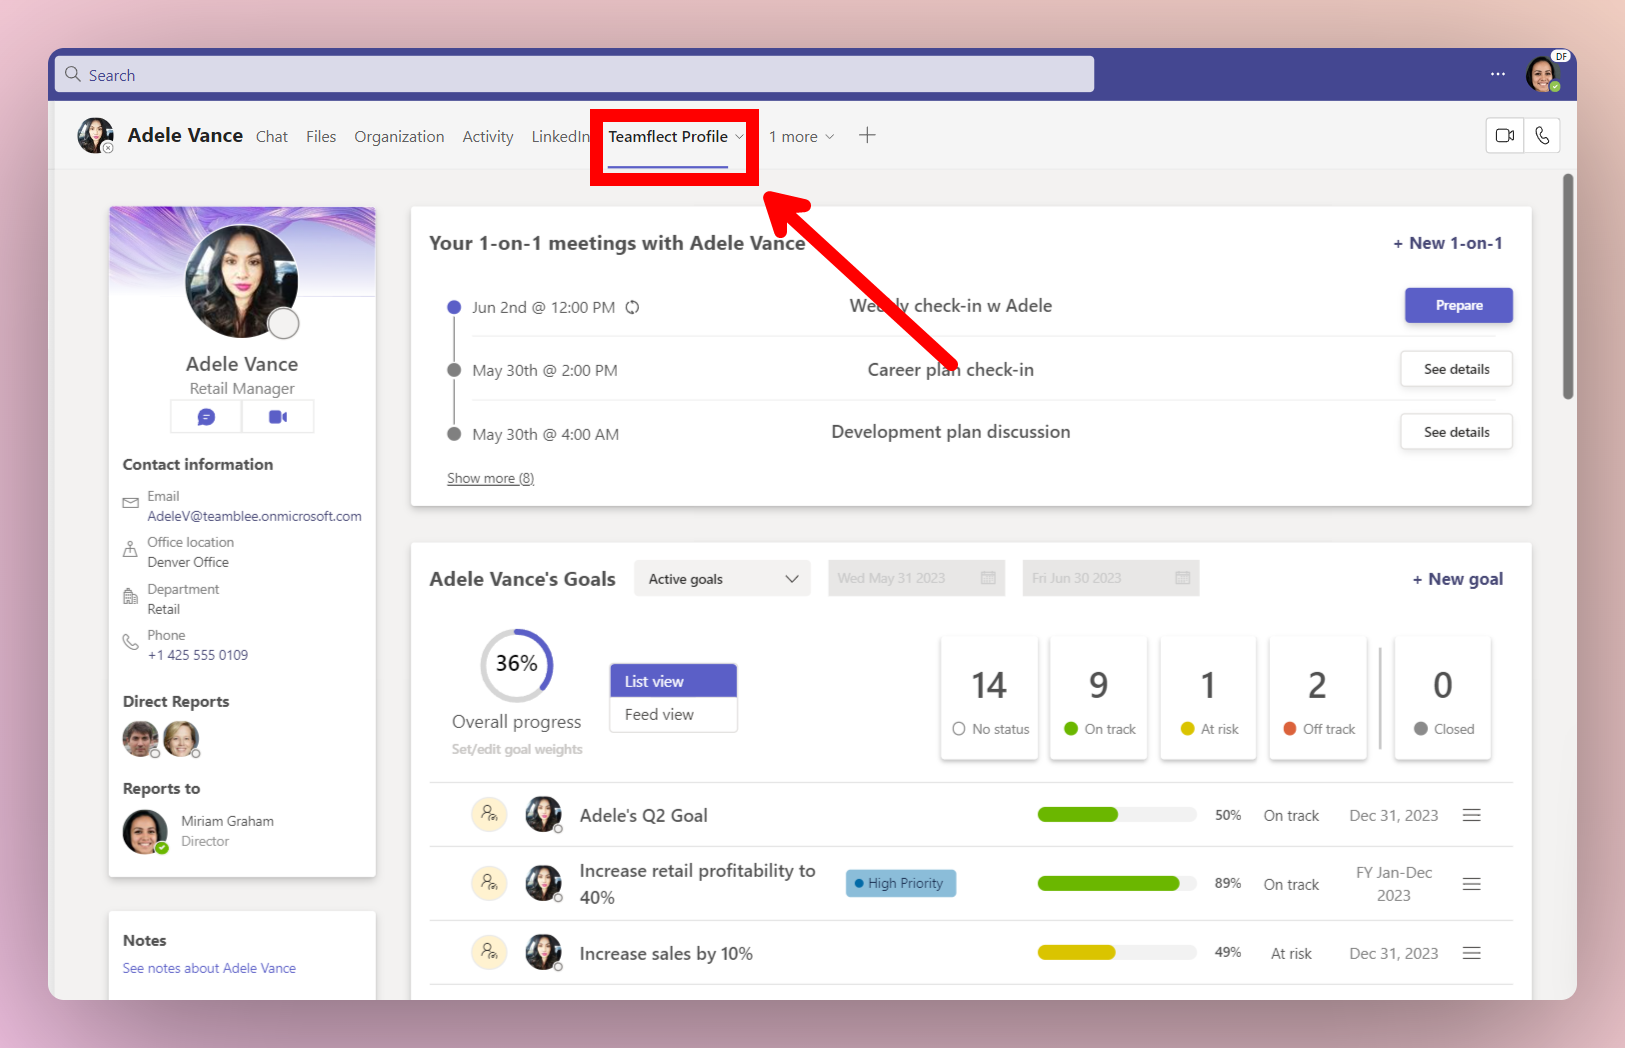Open See notes about Adele Vance

(209, 968)
